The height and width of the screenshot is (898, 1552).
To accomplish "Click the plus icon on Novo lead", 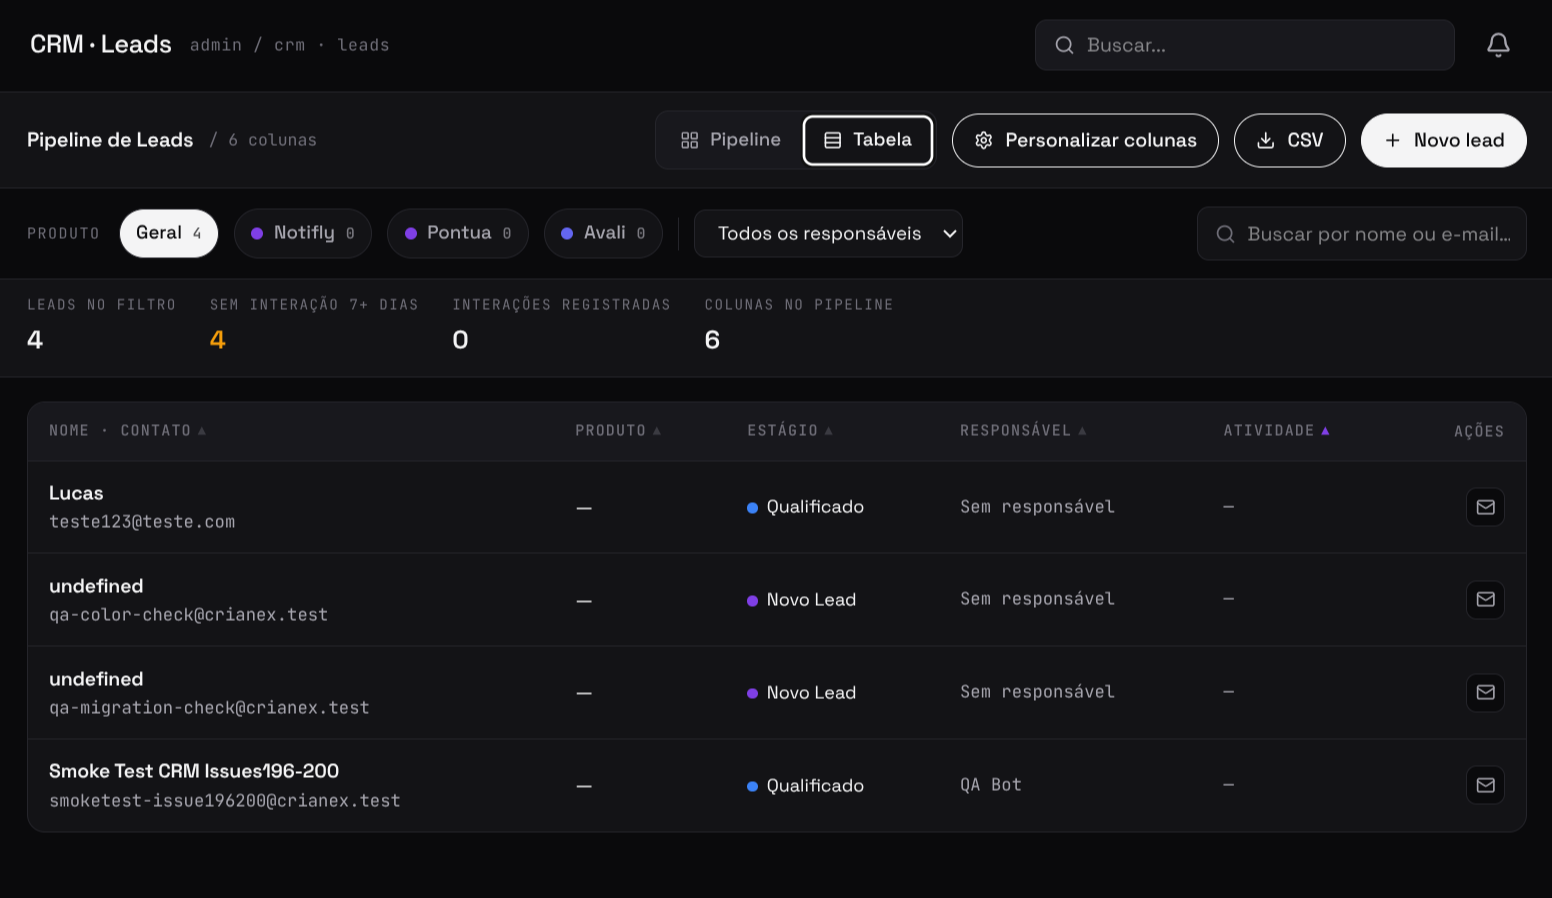I will pyautogui.click(x=1392, y=140).
